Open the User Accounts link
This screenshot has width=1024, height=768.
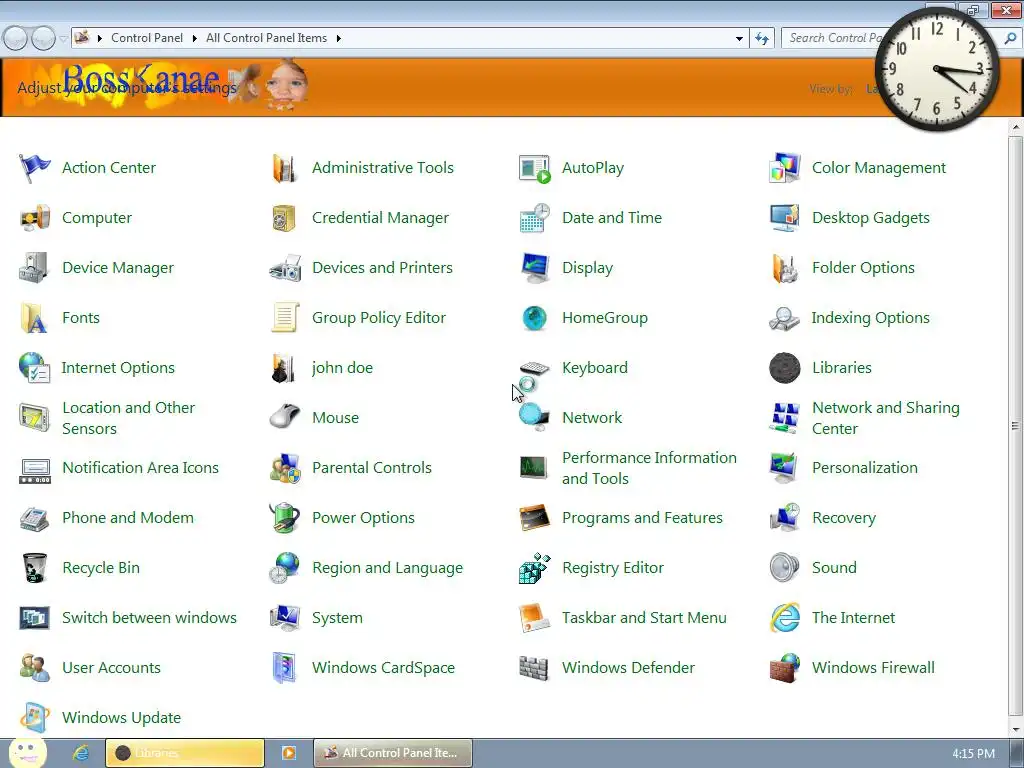pos(111,668)
